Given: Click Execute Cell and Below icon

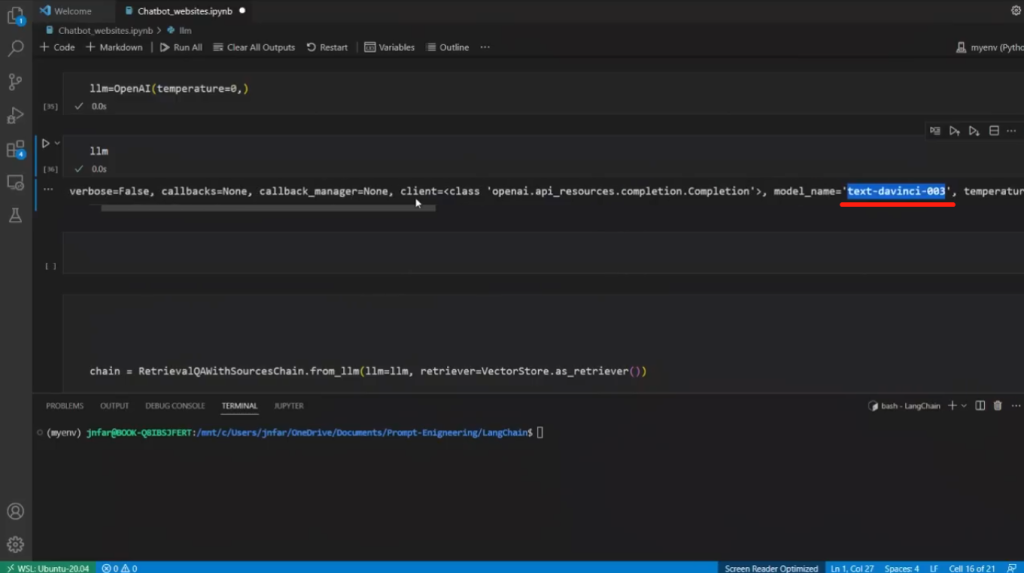Looking at the screenshot, I should [x=974, y=131].
